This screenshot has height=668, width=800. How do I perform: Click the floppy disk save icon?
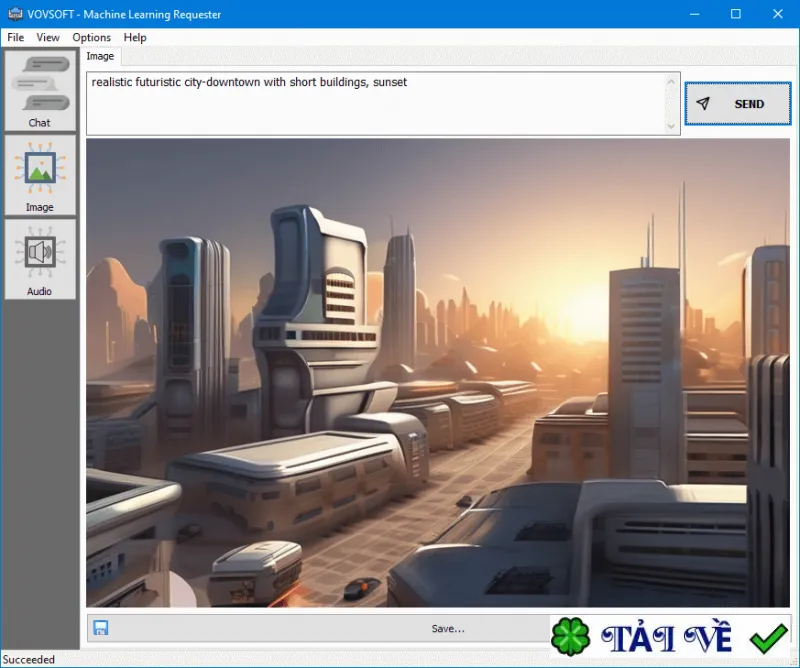point(101,628)
